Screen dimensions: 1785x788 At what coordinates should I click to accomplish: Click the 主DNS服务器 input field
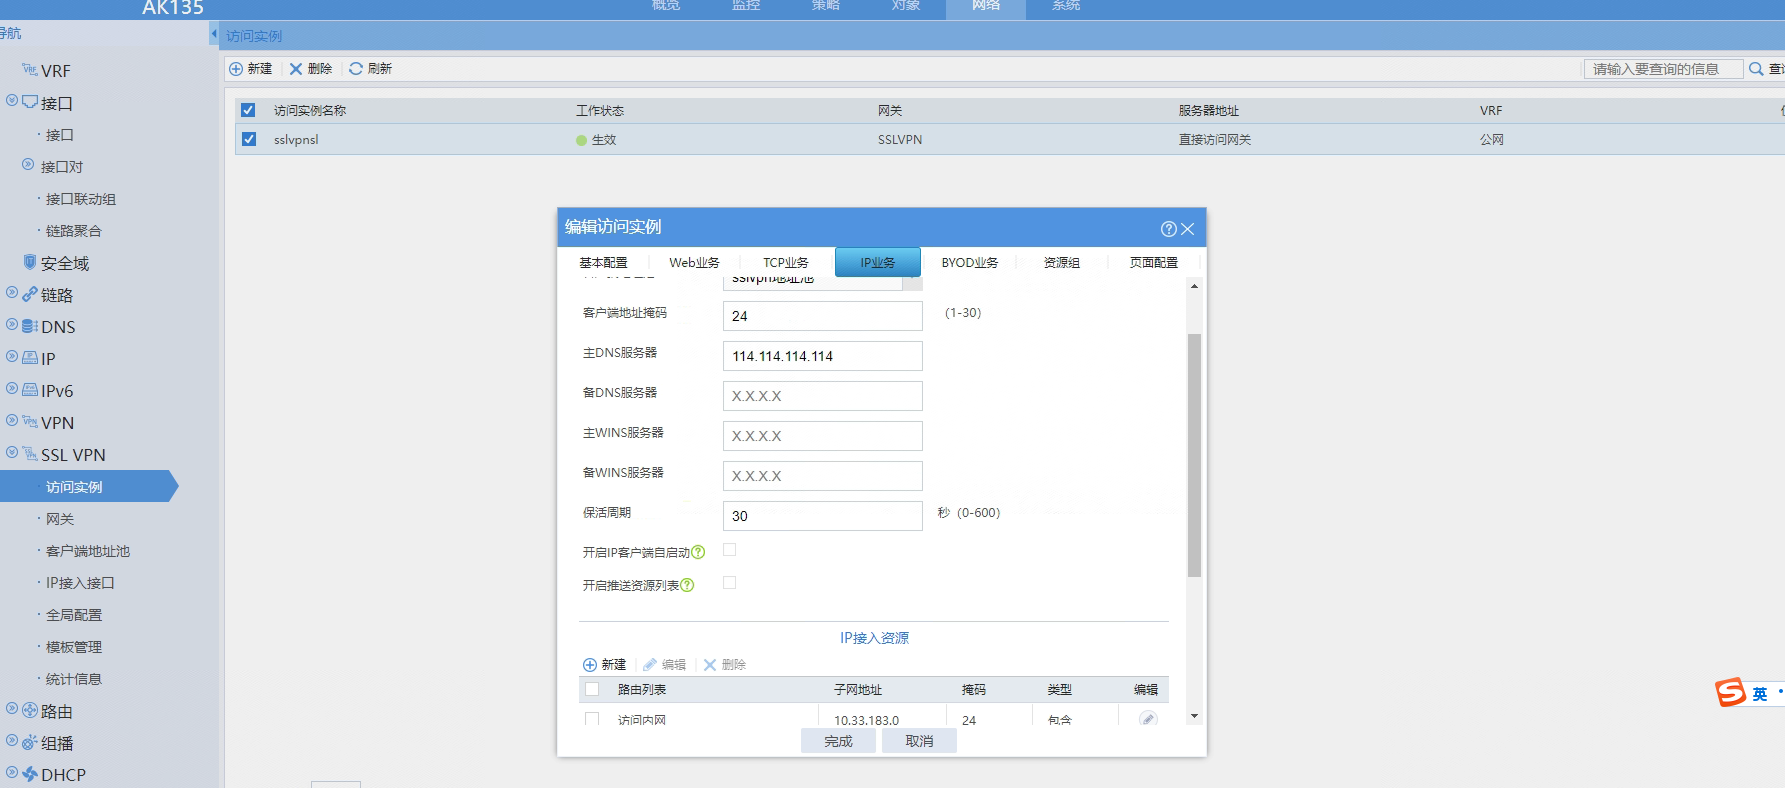pyautogui.click(x=823, y=356)
